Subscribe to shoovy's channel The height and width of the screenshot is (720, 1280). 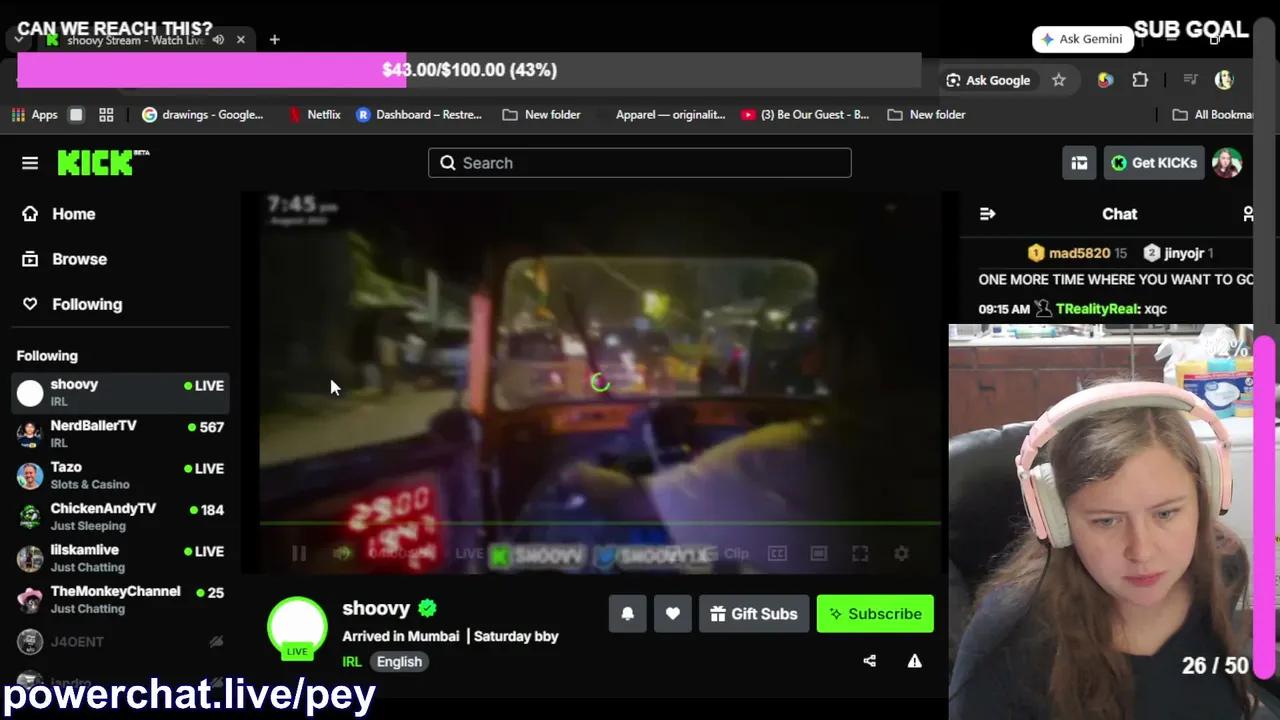(875, 614)
